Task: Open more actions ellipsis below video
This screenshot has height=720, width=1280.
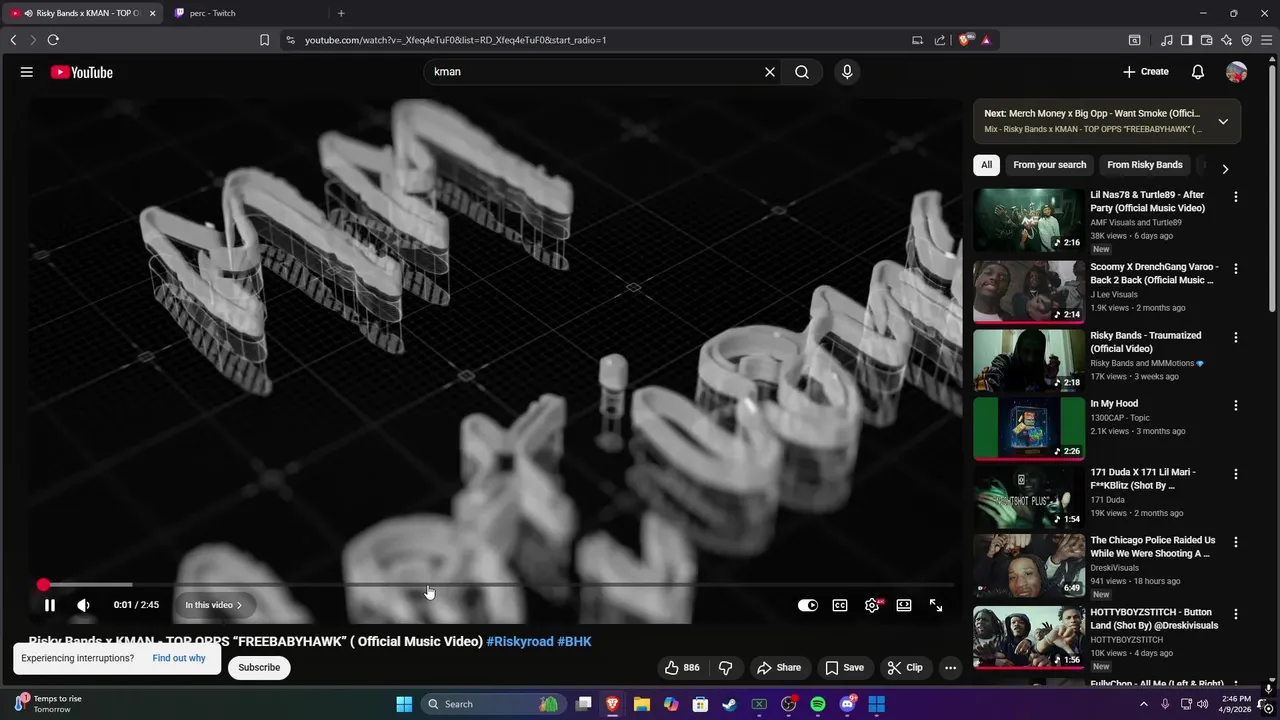Action: pos(951,668)
